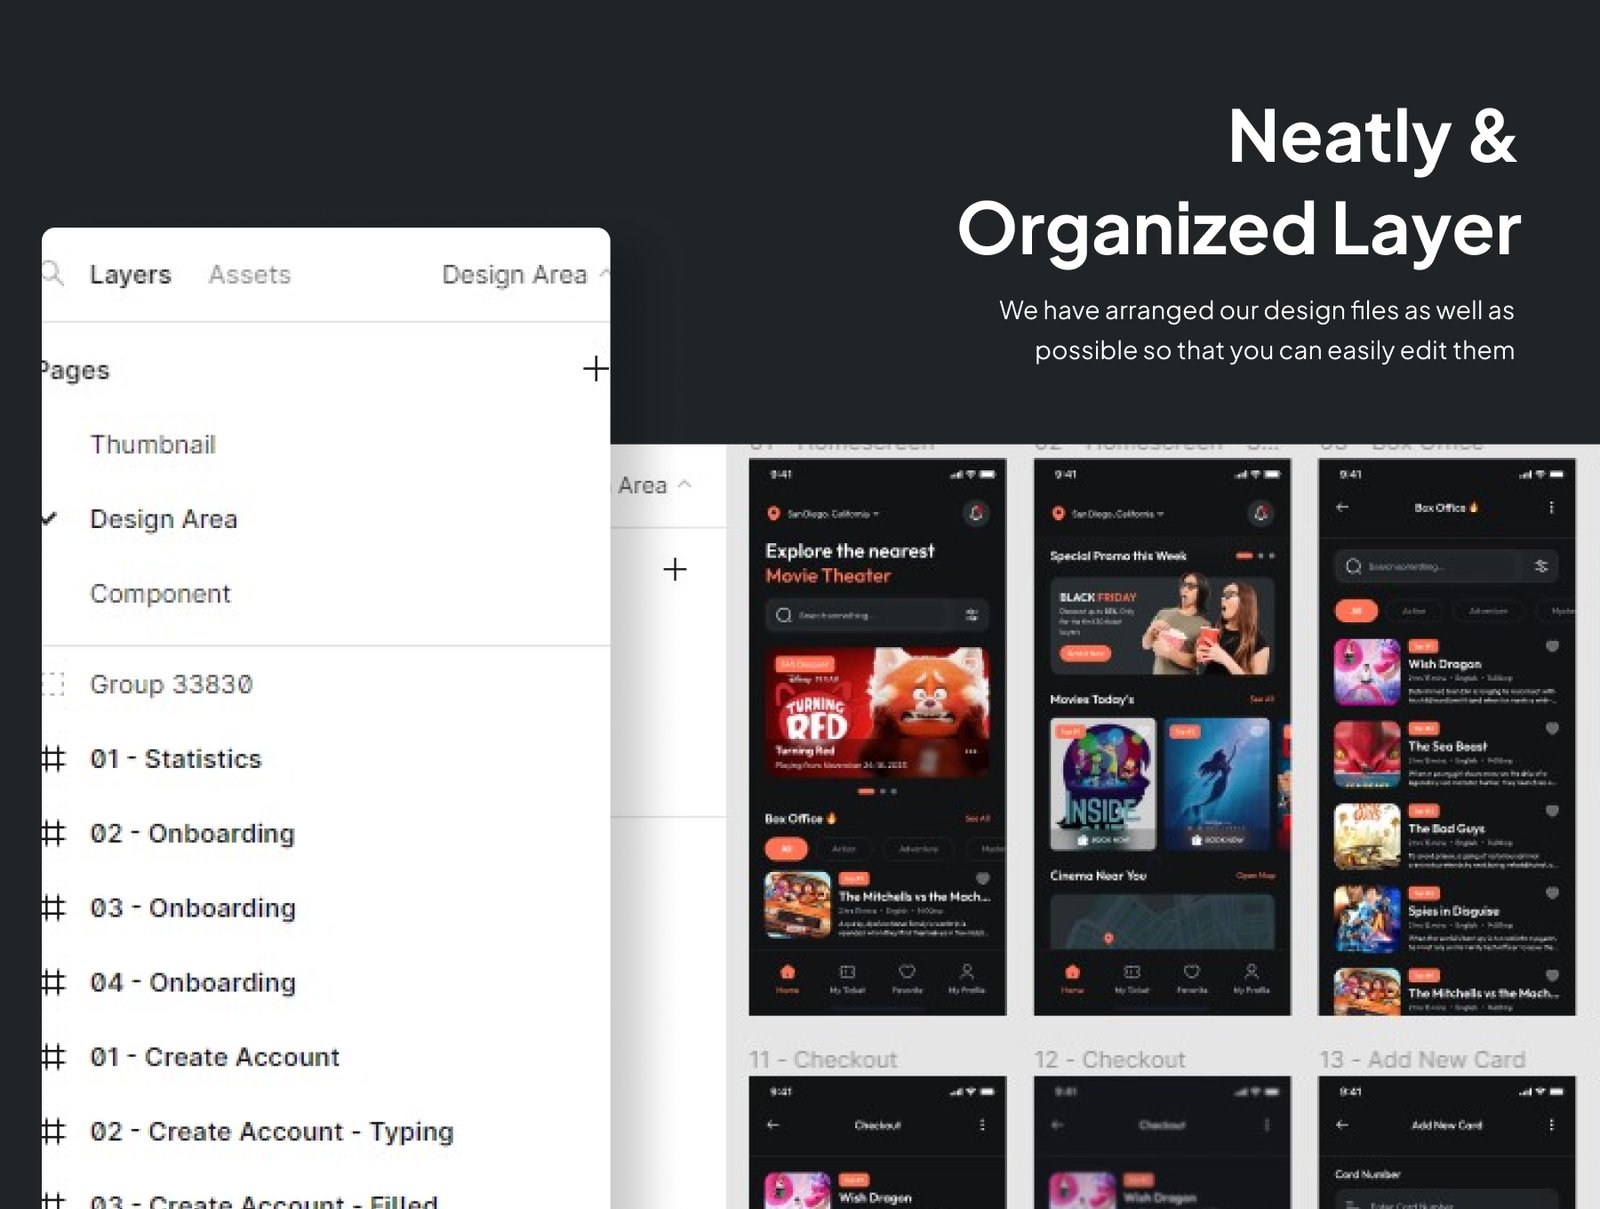Select the Component page

point(160,594)
